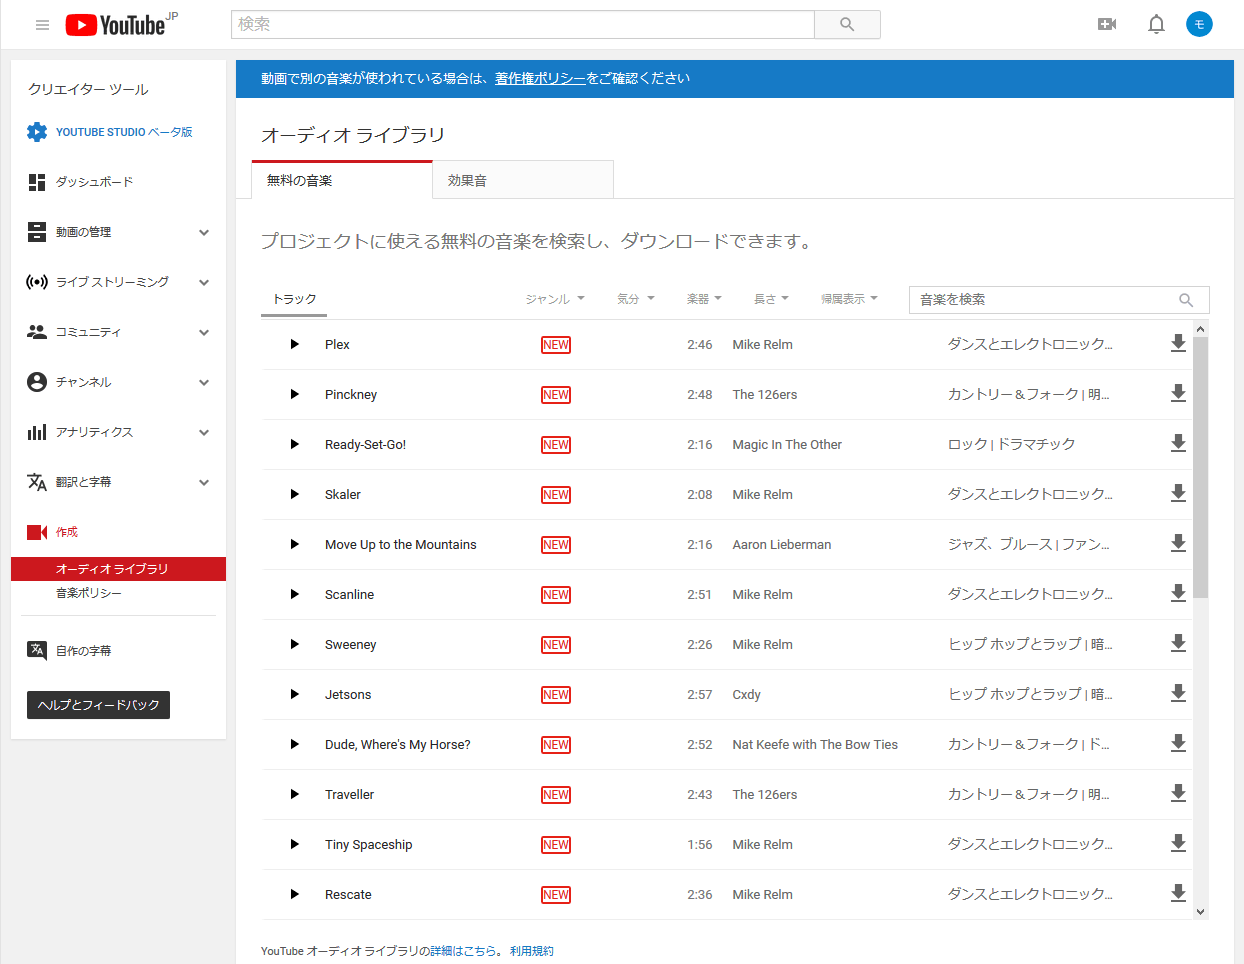Open ダッシュボード in the sidebar
The width and height of the screenshot is (1244, 964).
coord(94,182)
